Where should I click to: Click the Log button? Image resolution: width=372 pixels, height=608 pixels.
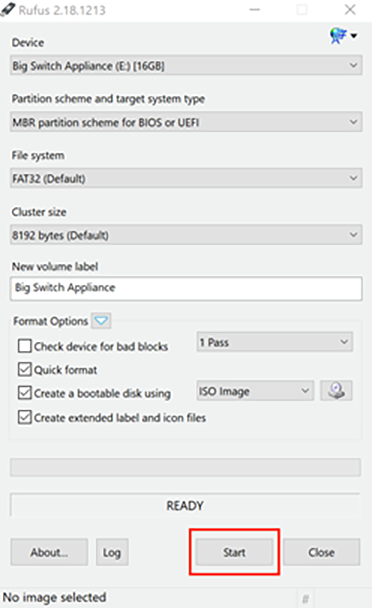pos(112,552)
